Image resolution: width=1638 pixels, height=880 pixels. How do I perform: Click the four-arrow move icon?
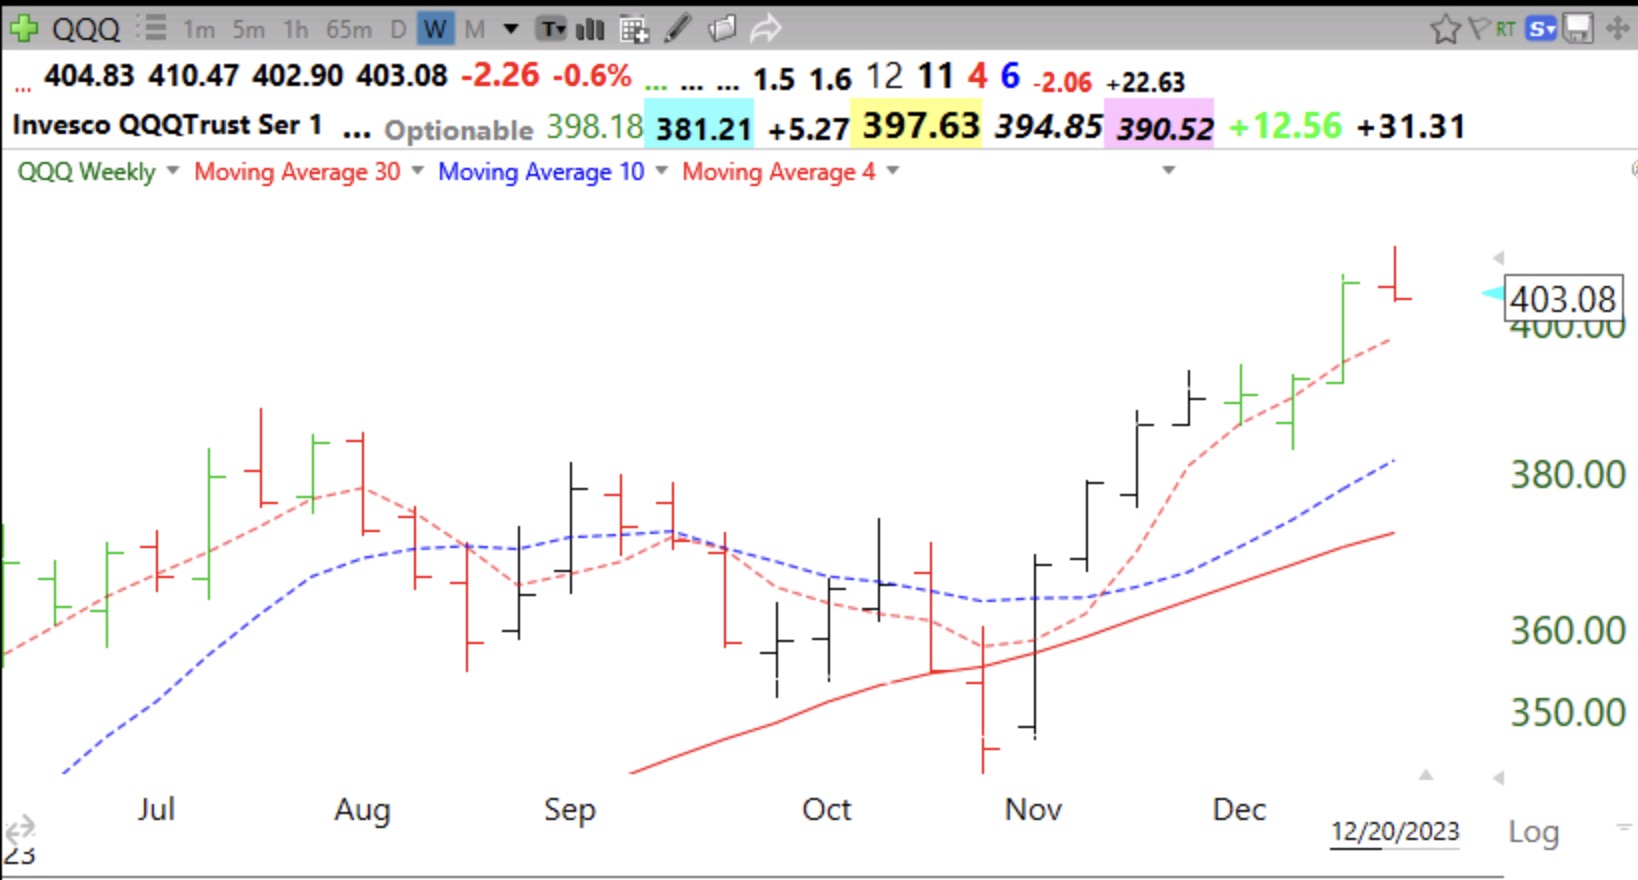coord(1617,28)
